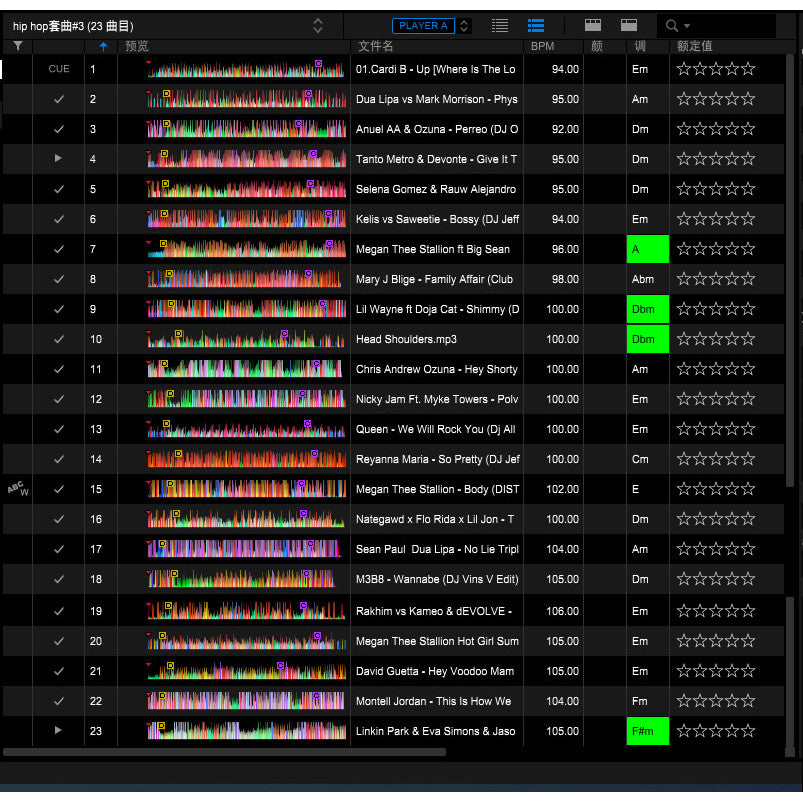Click yellow cue marker on track 10 waveform
Viewport: 803px width, 803px height.
point(178,333)
